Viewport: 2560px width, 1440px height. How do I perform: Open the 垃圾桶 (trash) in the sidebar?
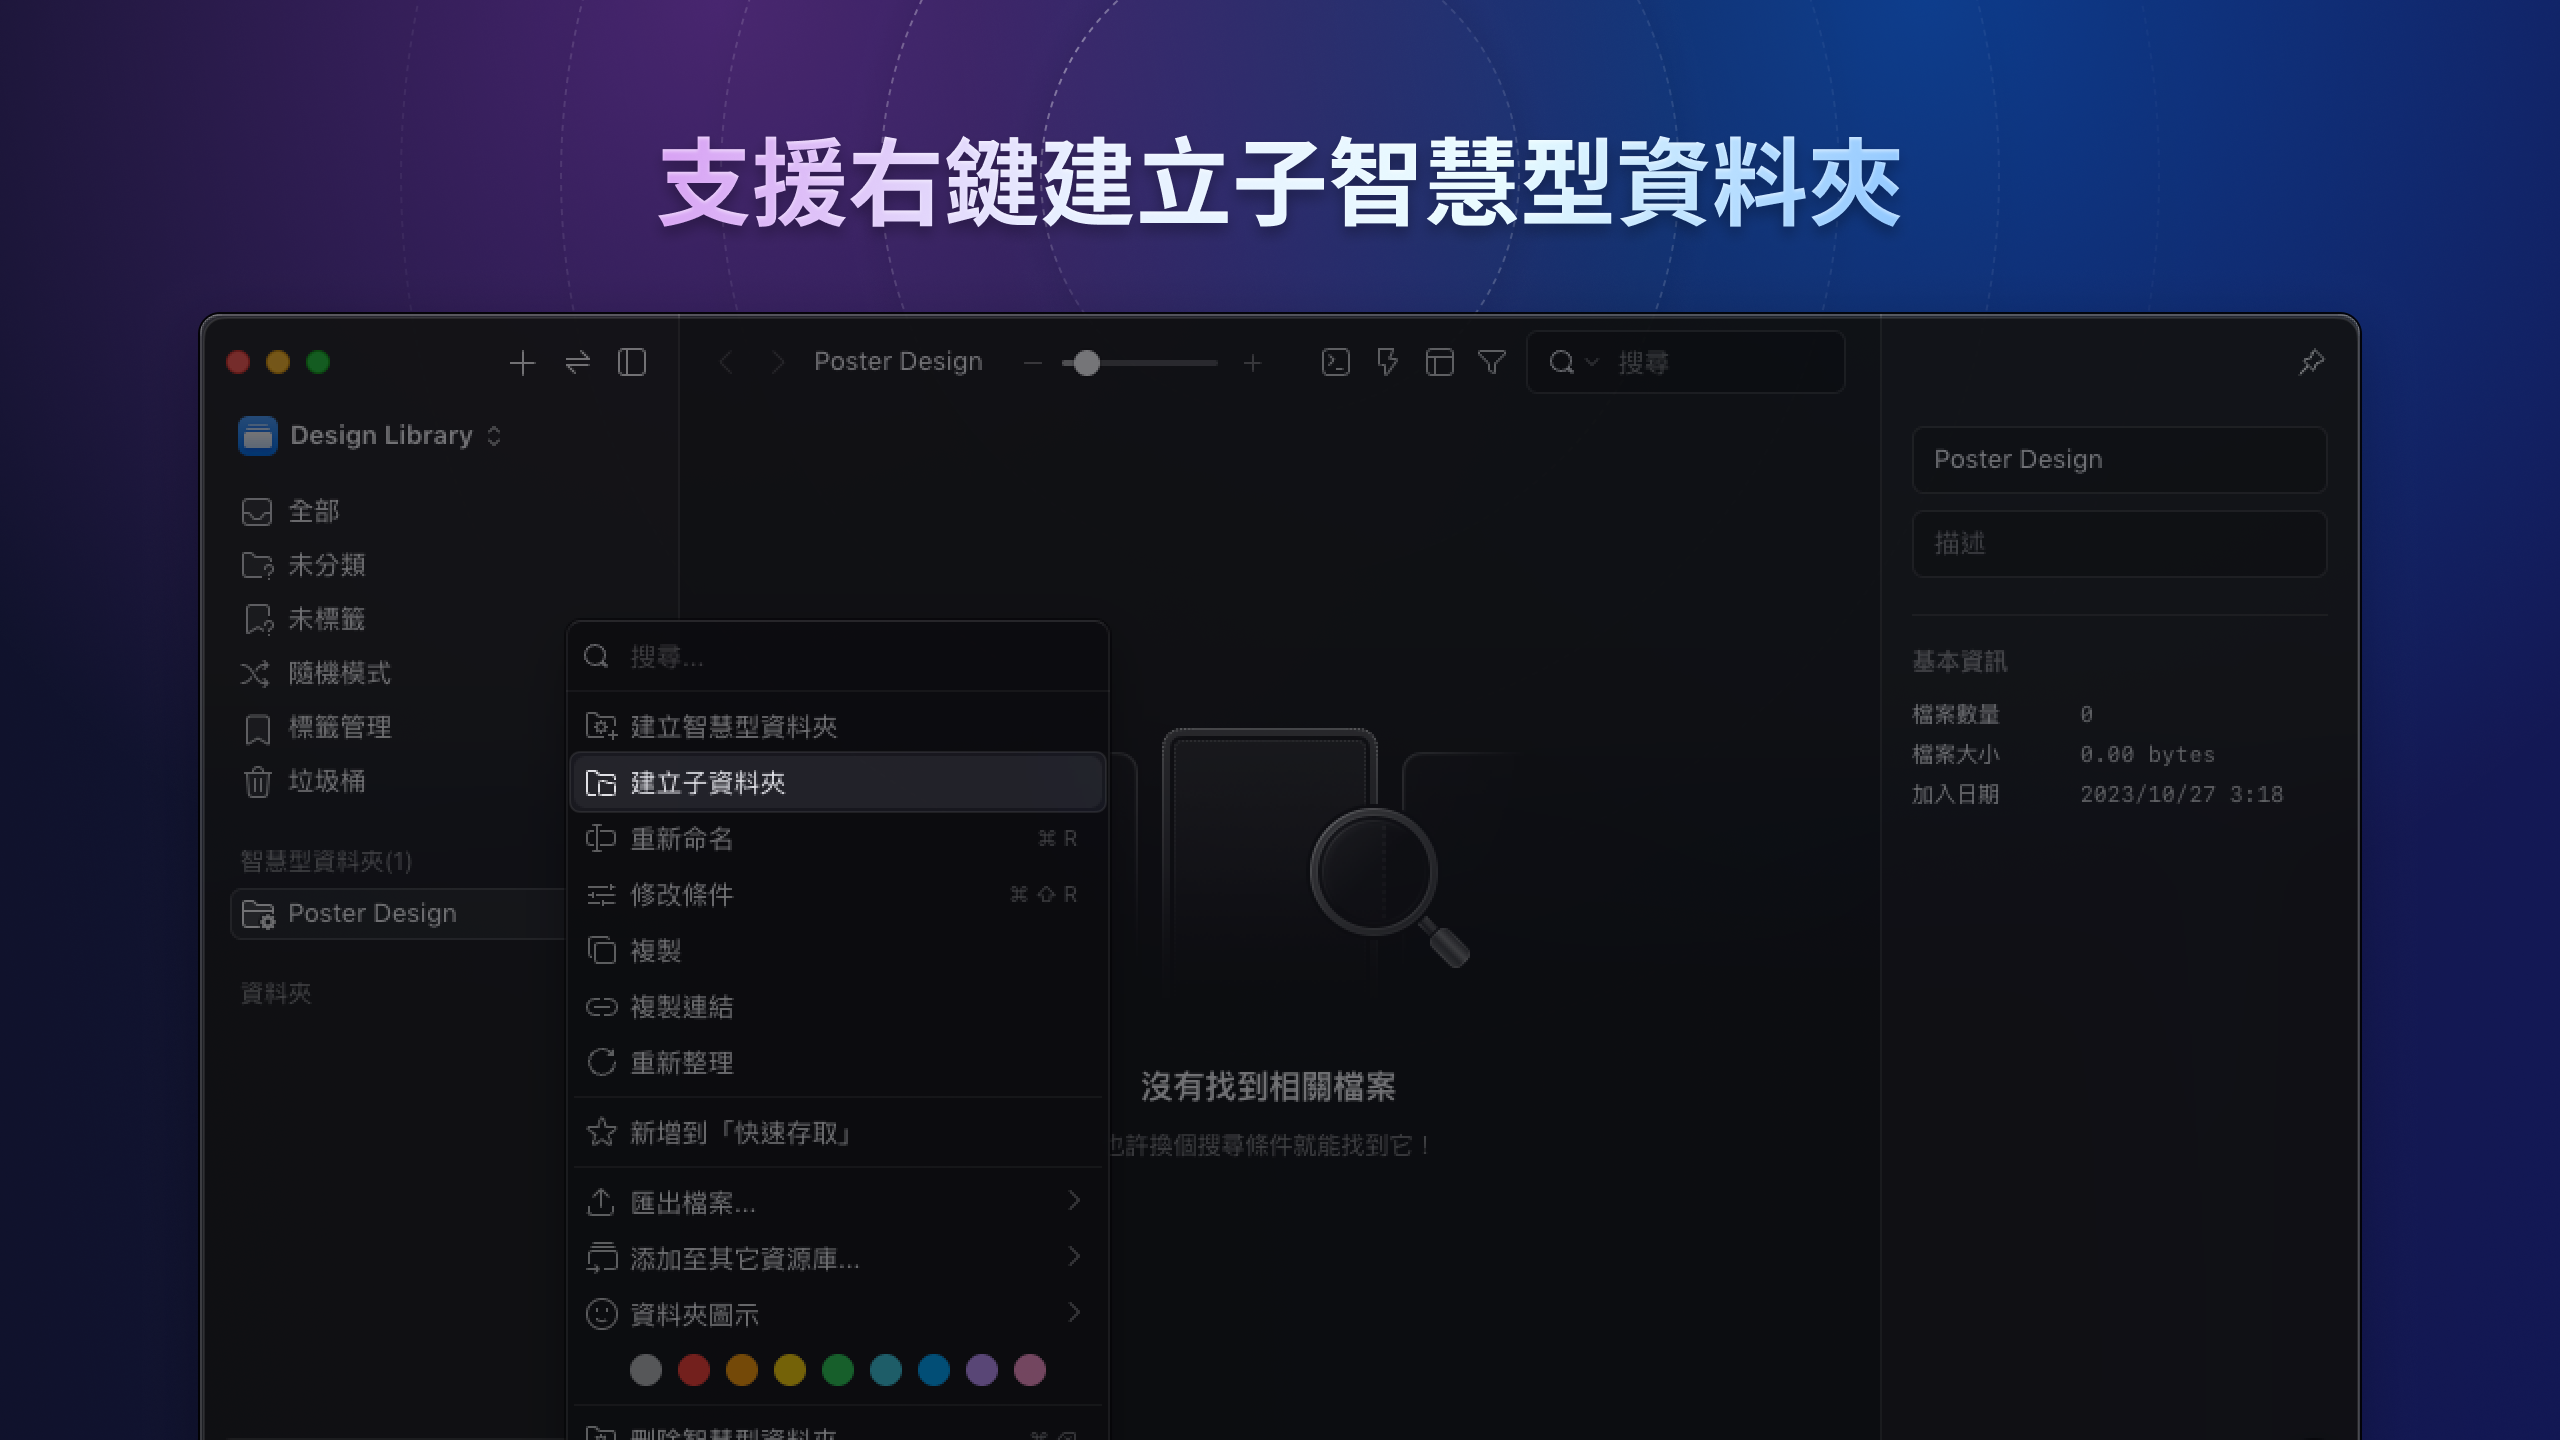tap(326, 782)
